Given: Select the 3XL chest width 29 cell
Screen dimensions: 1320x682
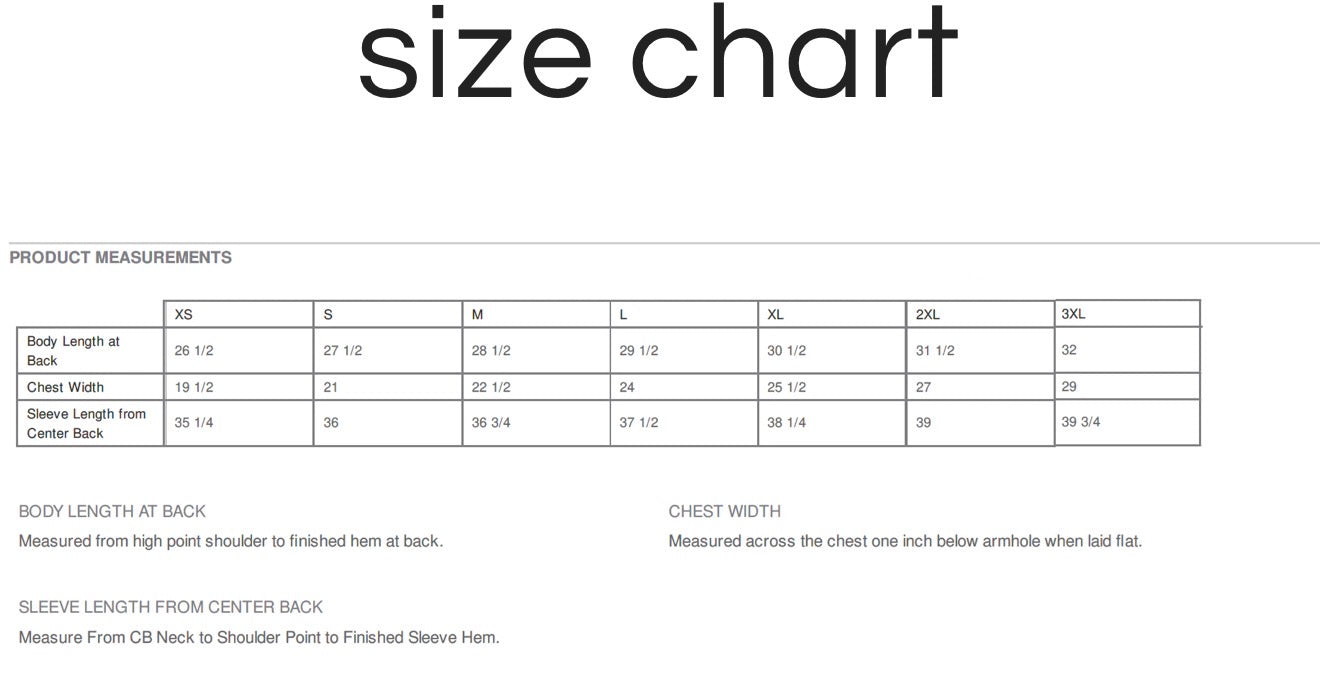Looking at the screenshot, I should pyautogui.click(x=1128, y=386).
